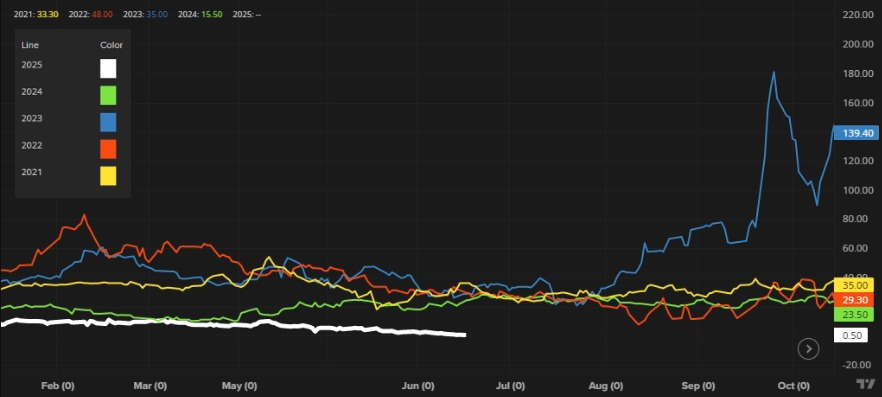Click the 'Line' column header in legend
This screenshot has width=882, height=397.
pyautogui.click(x=30, y=45)
